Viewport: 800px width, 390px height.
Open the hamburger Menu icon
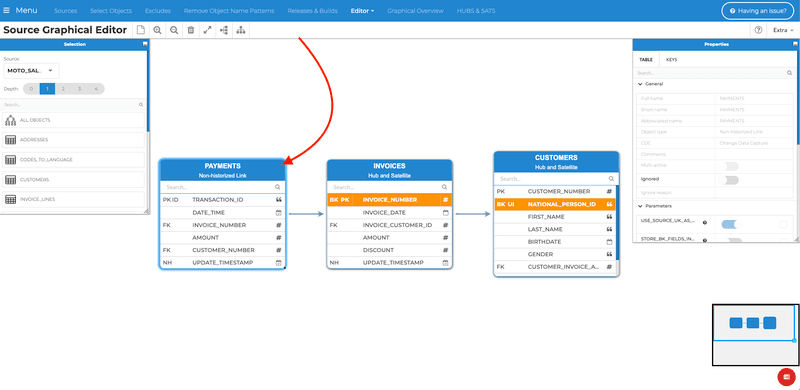point(6,10)
